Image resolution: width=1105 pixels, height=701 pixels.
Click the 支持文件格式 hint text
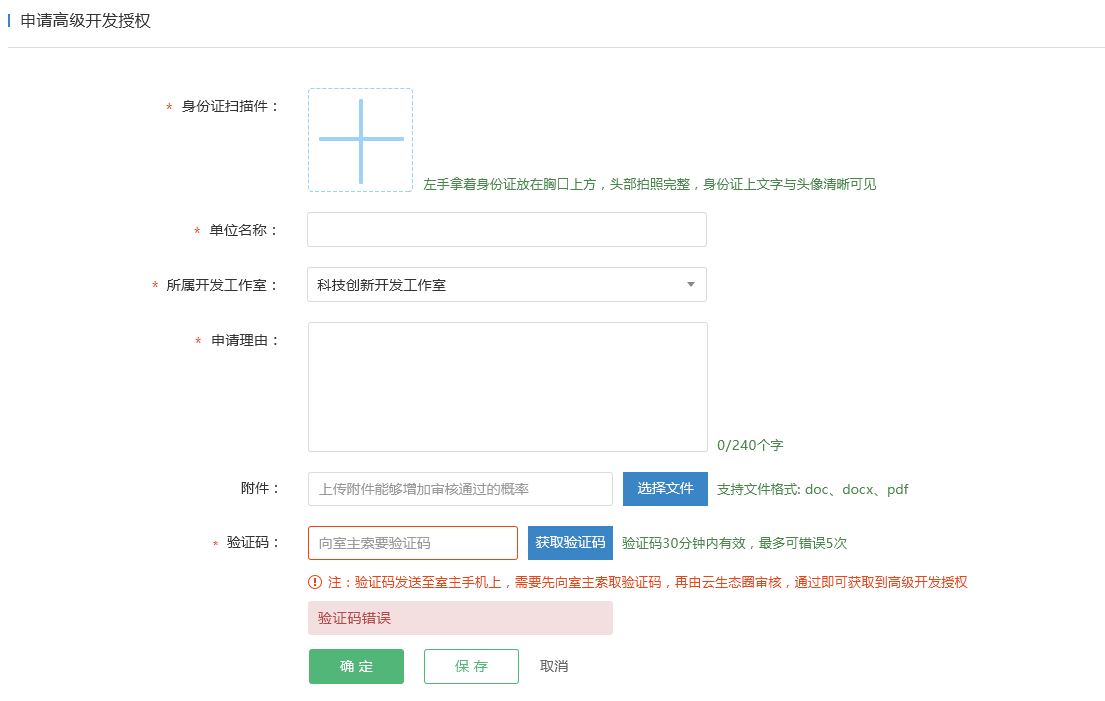point(812,489)
